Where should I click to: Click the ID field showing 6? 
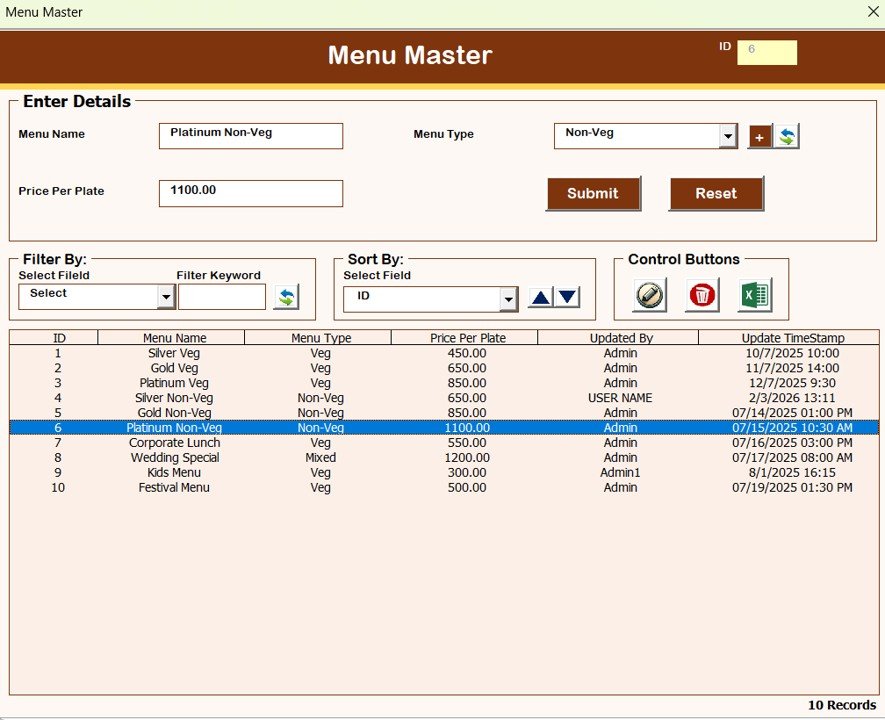(x=766, y=52)
